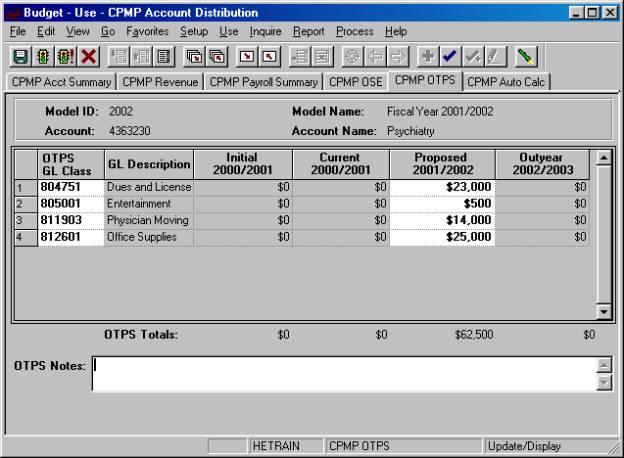Go to the CPMP Auto Calc tab
Image resolution: width=624 pixels, height=458 pixels.
507,82
